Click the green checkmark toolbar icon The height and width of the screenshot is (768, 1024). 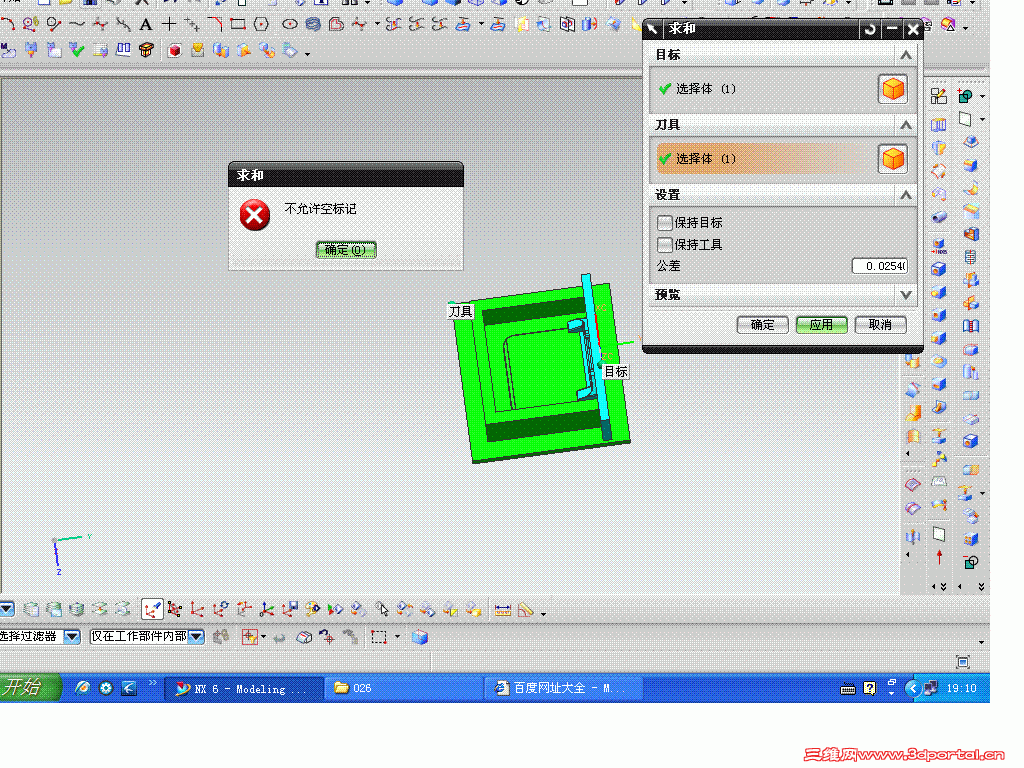[77, 50]
